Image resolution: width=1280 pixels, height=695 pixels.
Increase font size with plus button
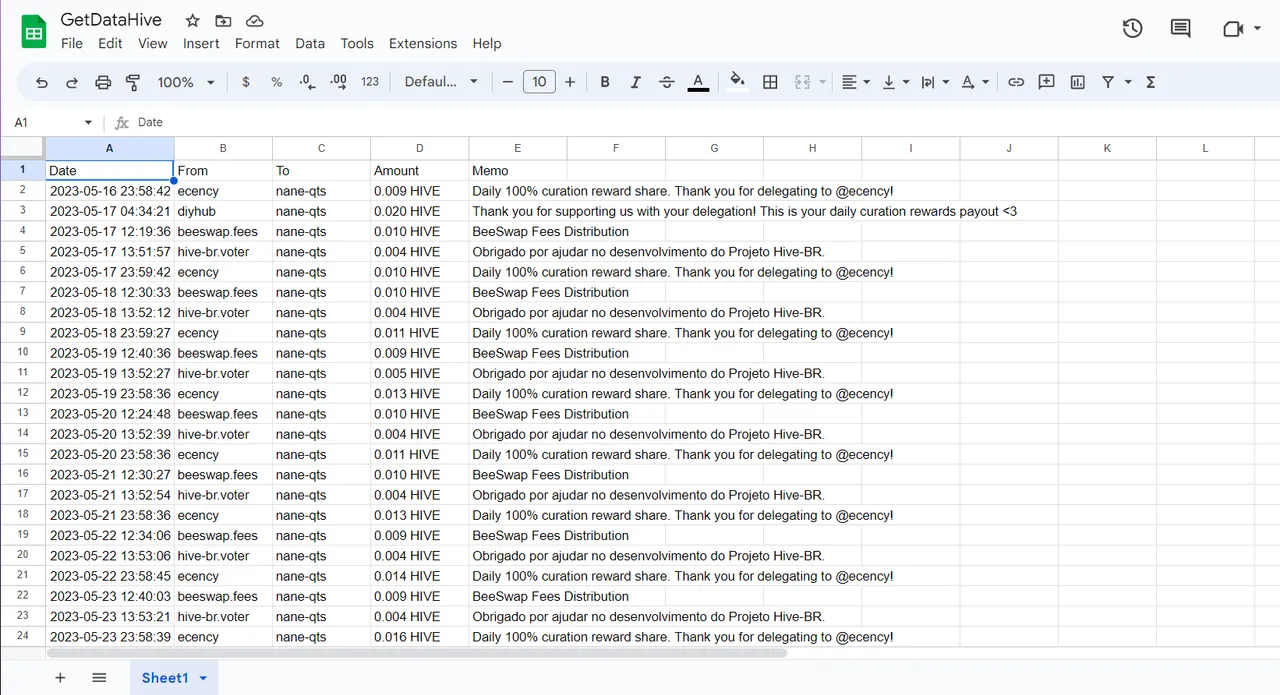(570, 82)
